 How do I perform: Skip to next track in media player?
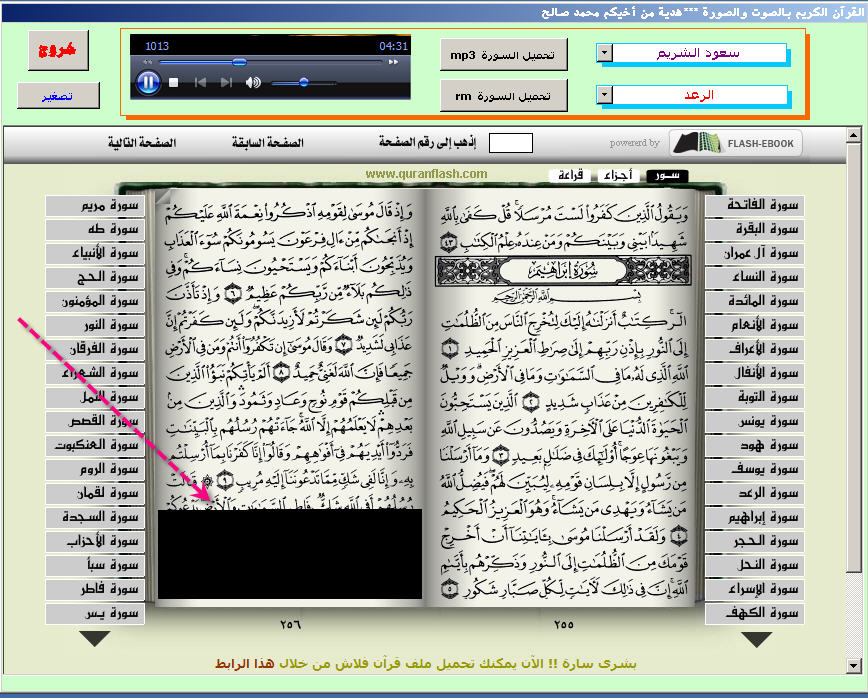pos(226,83)
